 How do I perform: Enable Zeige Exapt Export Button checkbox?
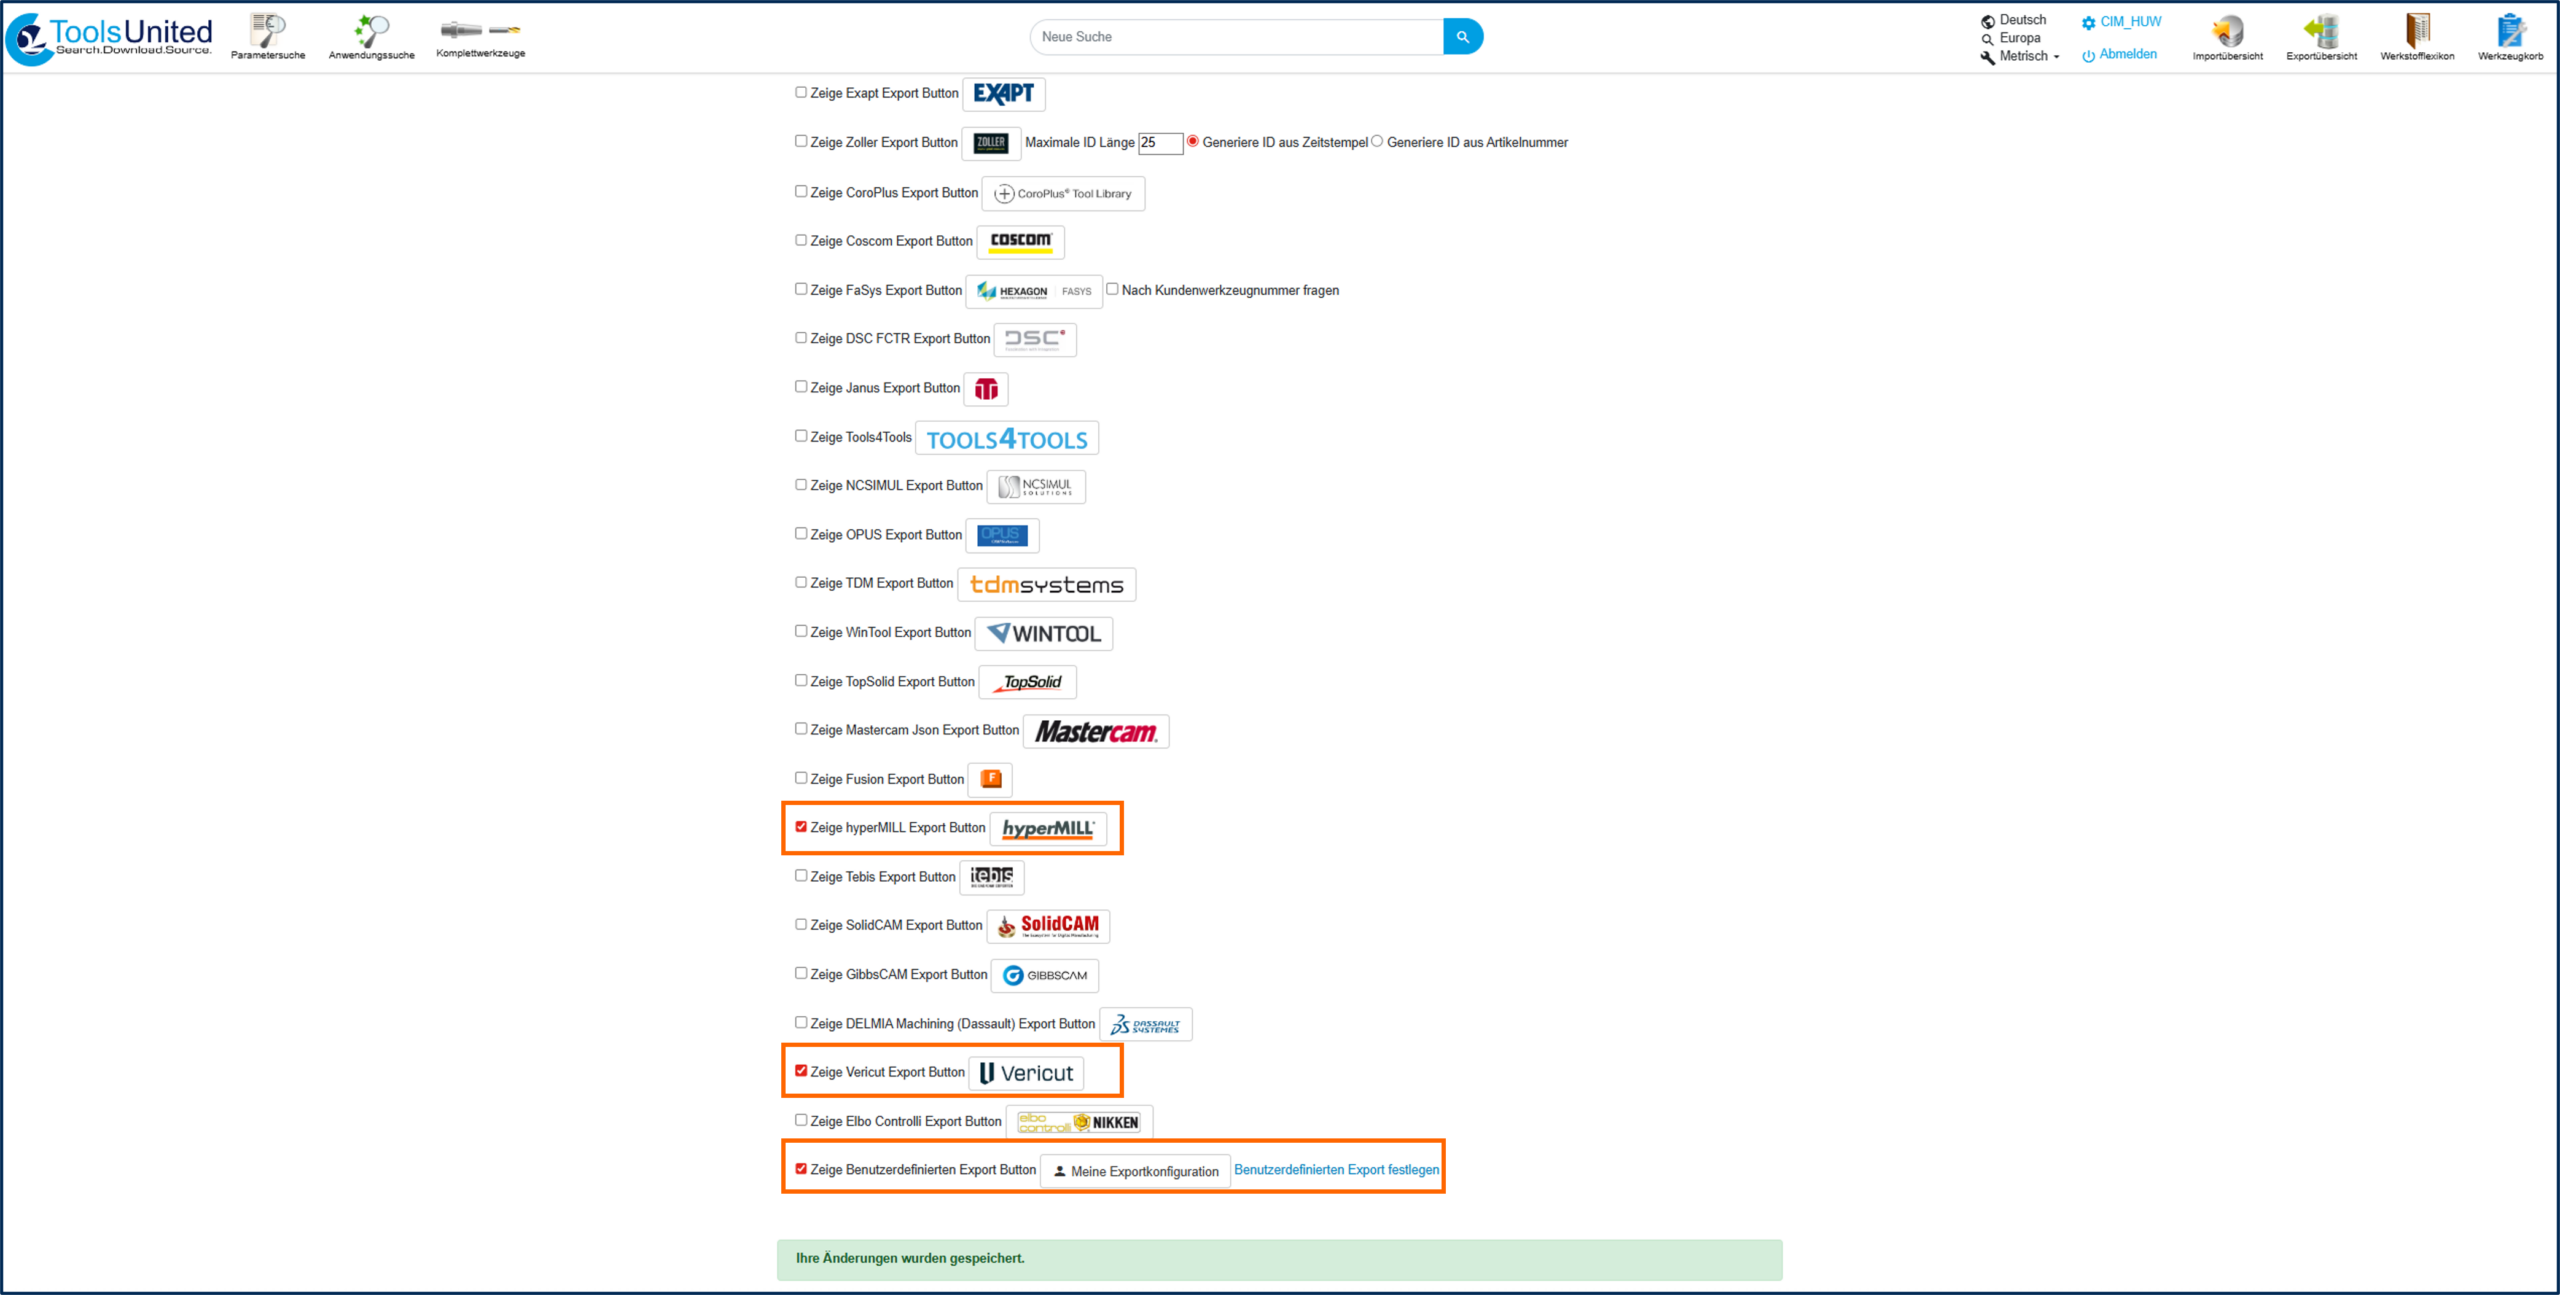coord(801,92)
